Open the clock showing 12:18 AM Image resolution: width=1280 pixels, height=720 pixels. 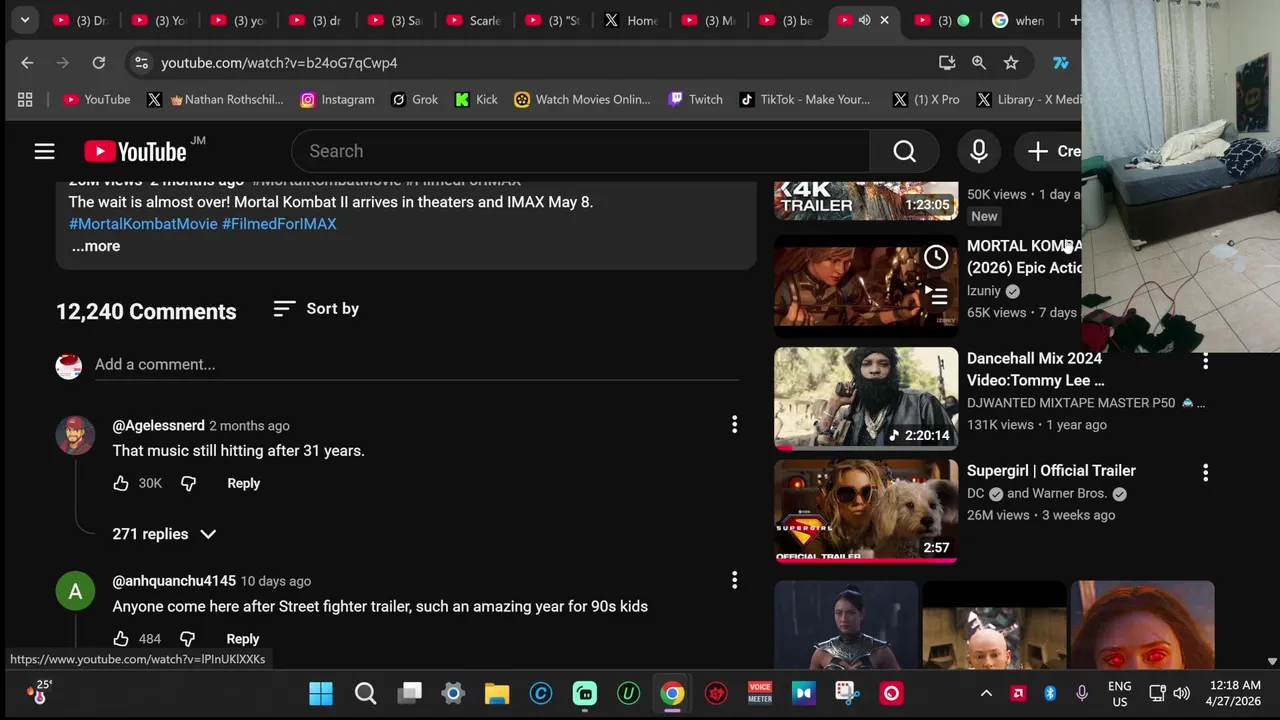click(x=1235, y=693)
